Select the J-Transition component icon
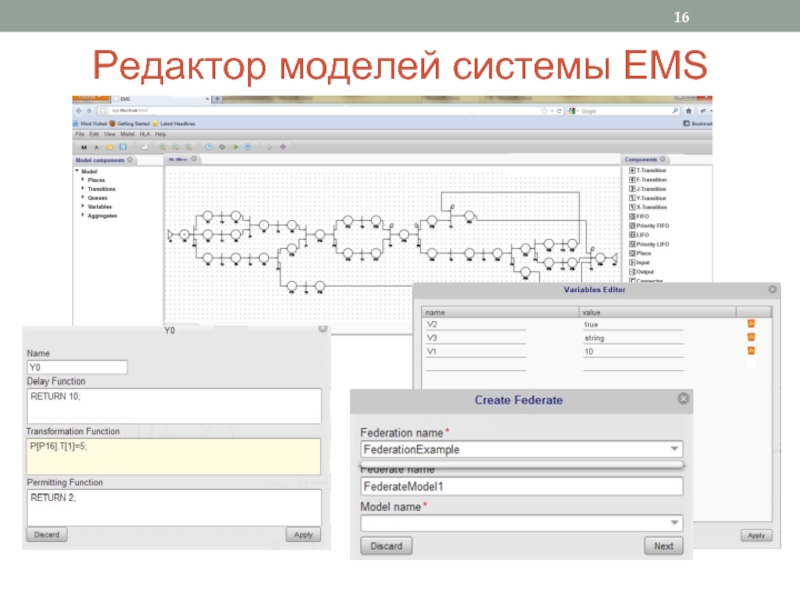 [632, 189]
